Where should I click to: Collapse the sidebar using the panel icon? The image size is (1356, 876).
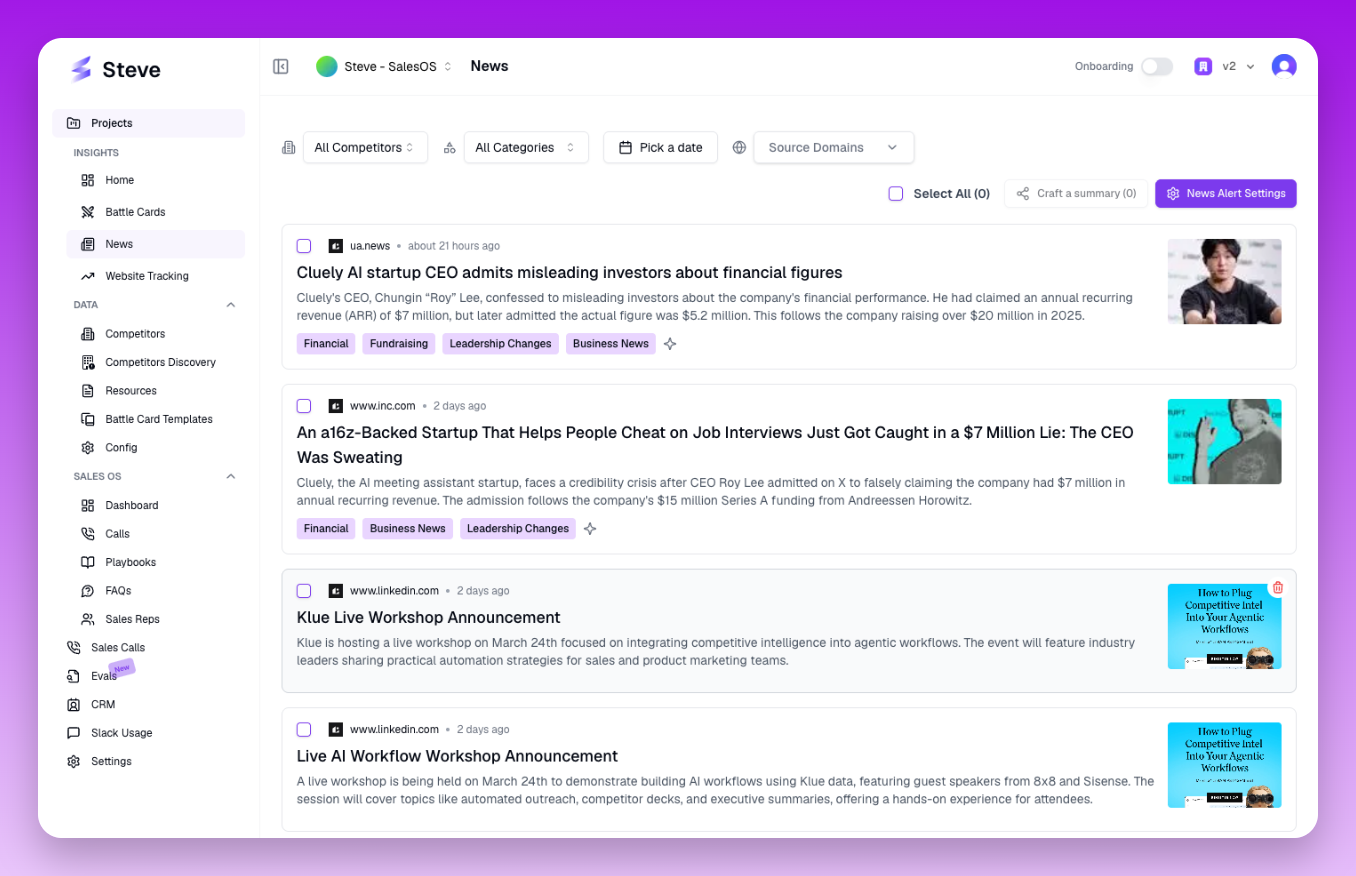click(281, 66)
